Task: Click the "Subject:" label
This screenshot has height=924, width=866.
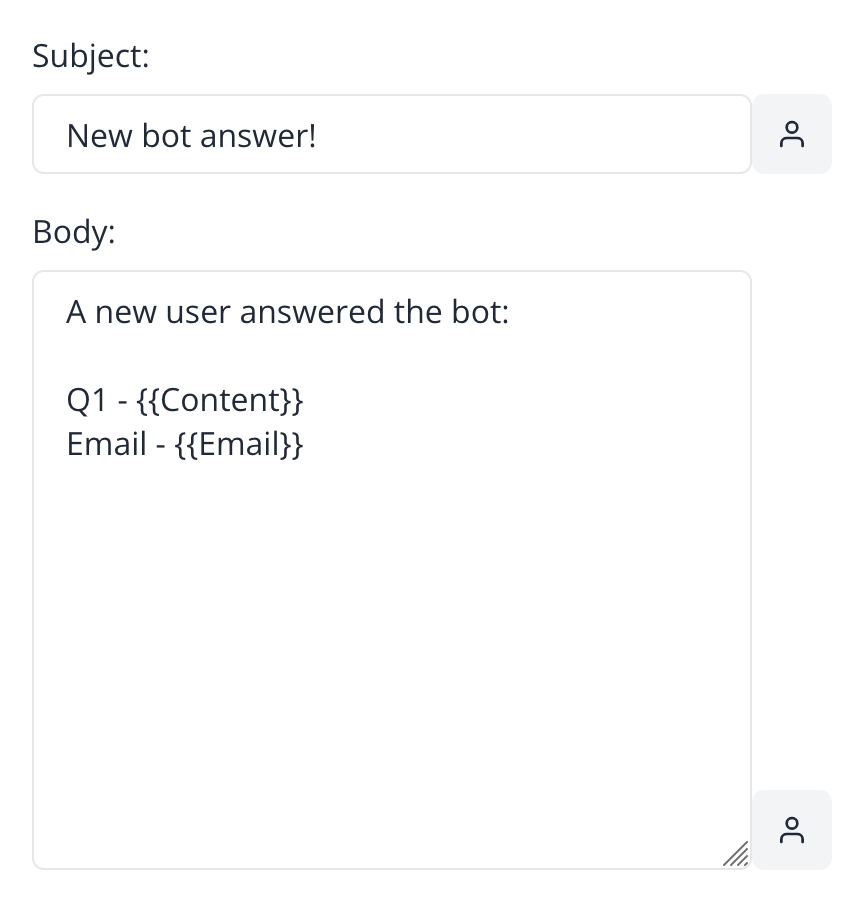Action: pos(90,56)
